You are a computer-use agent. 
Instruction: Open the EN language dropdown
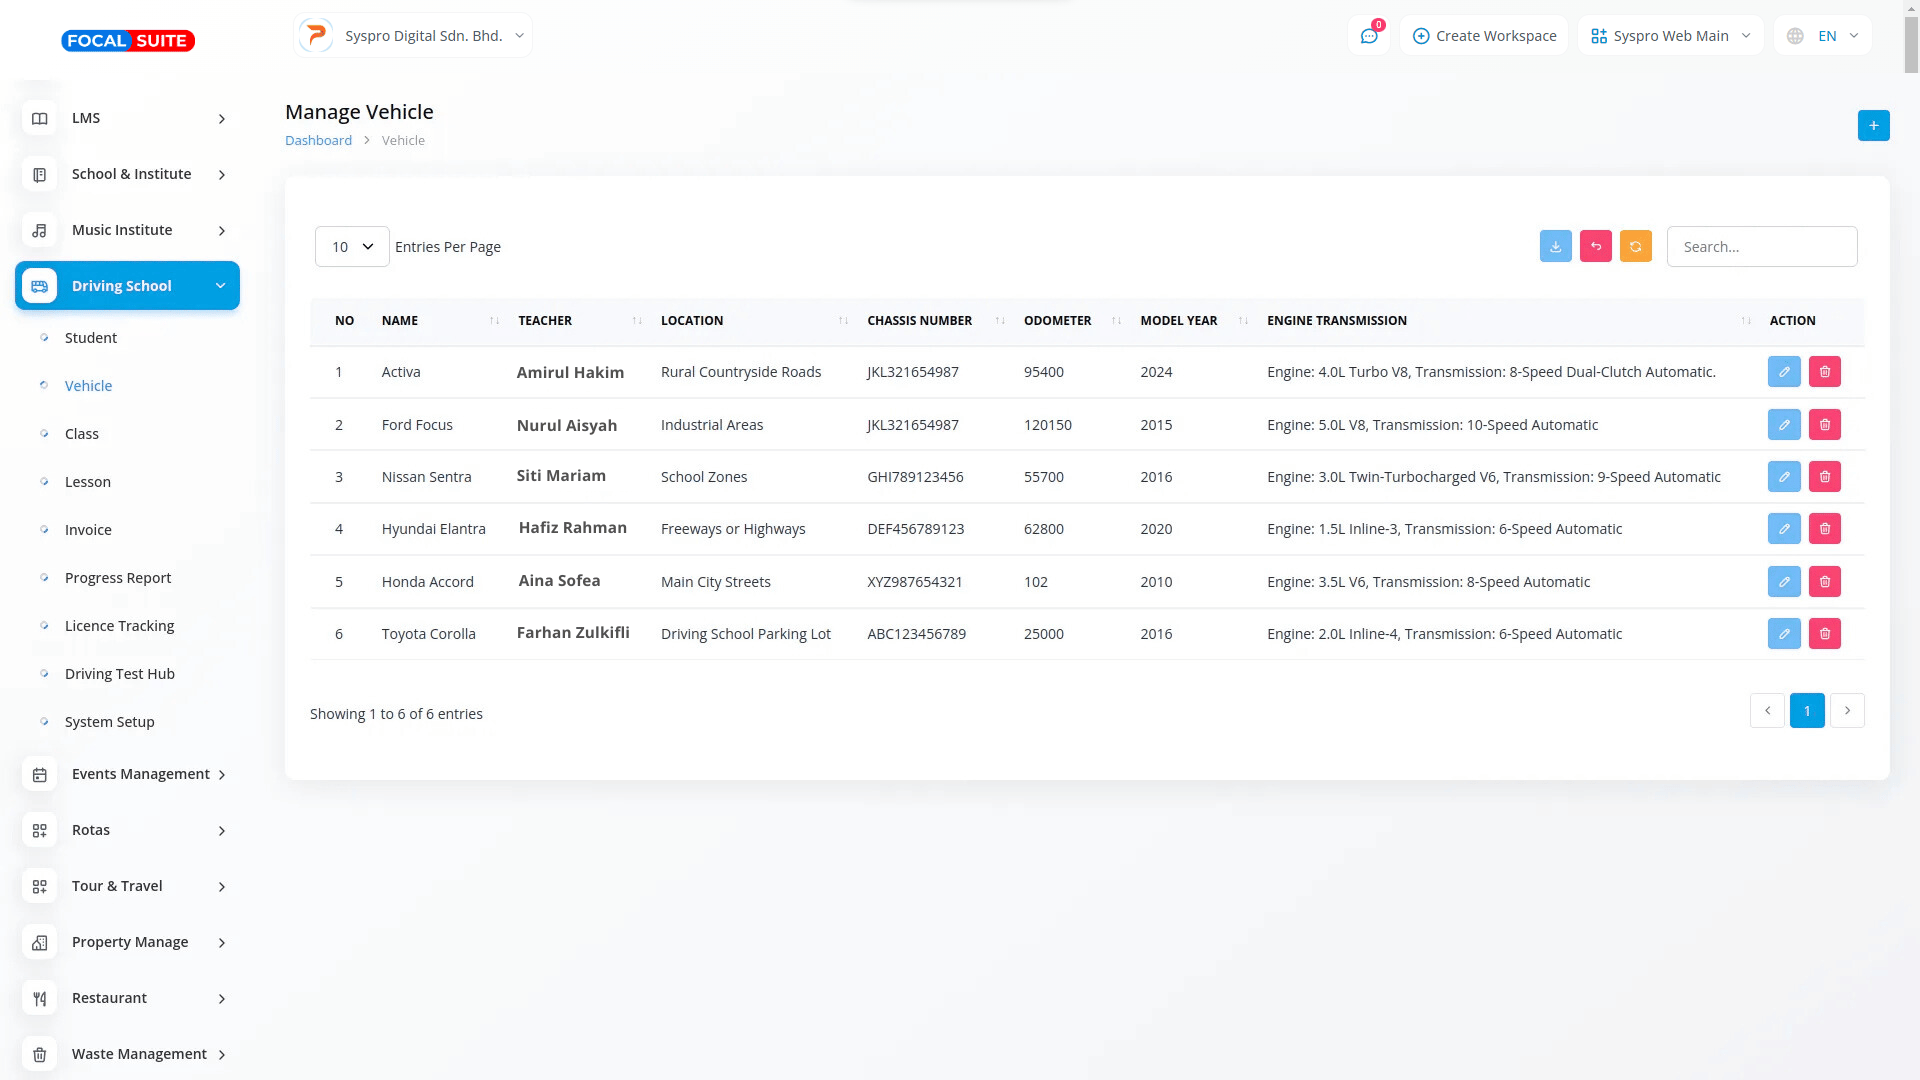coord(1823,36)
